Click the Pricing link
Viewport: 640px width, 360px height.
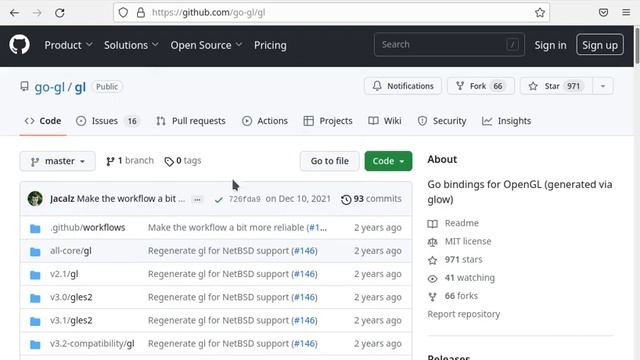point(270,45)
